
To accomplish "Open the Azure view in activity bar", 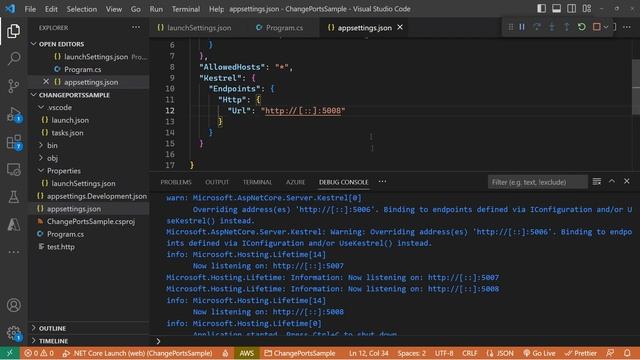I will (13, 224).
